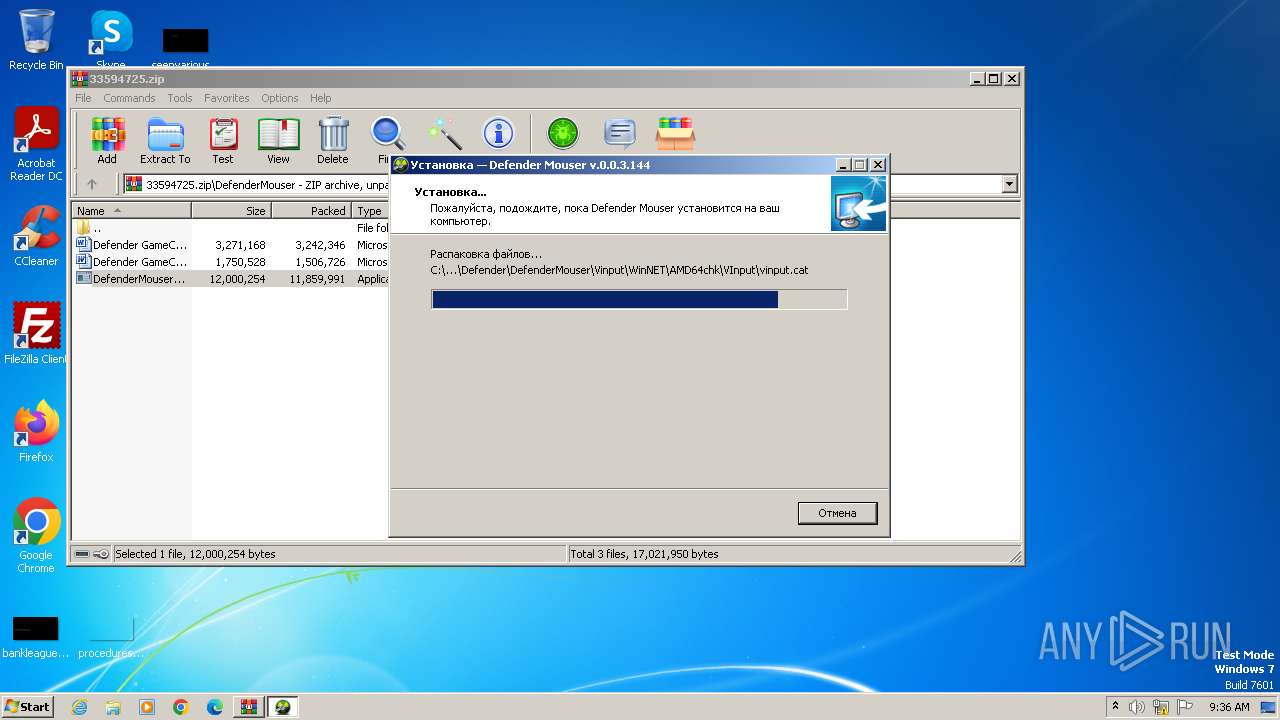Select the procedures desktop file

[111, 637]
